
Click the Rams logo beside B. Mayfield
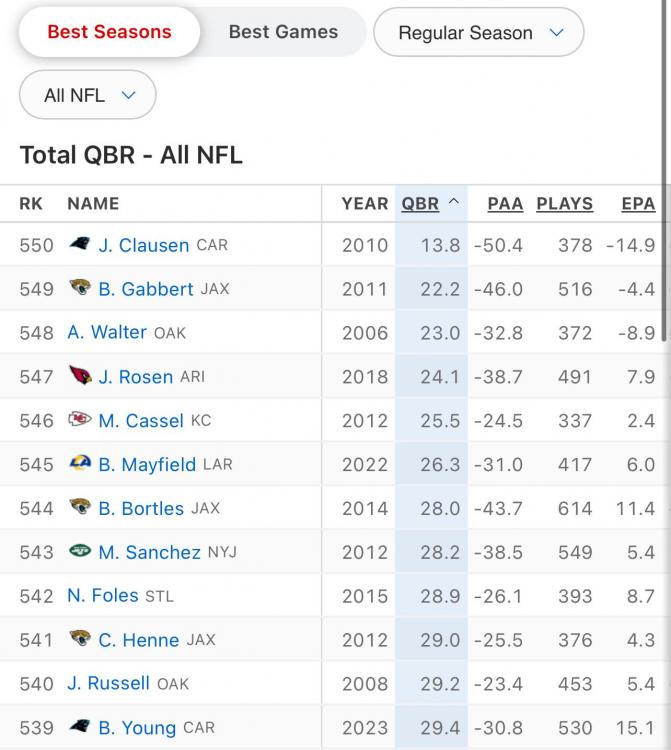tap(80, 465)
